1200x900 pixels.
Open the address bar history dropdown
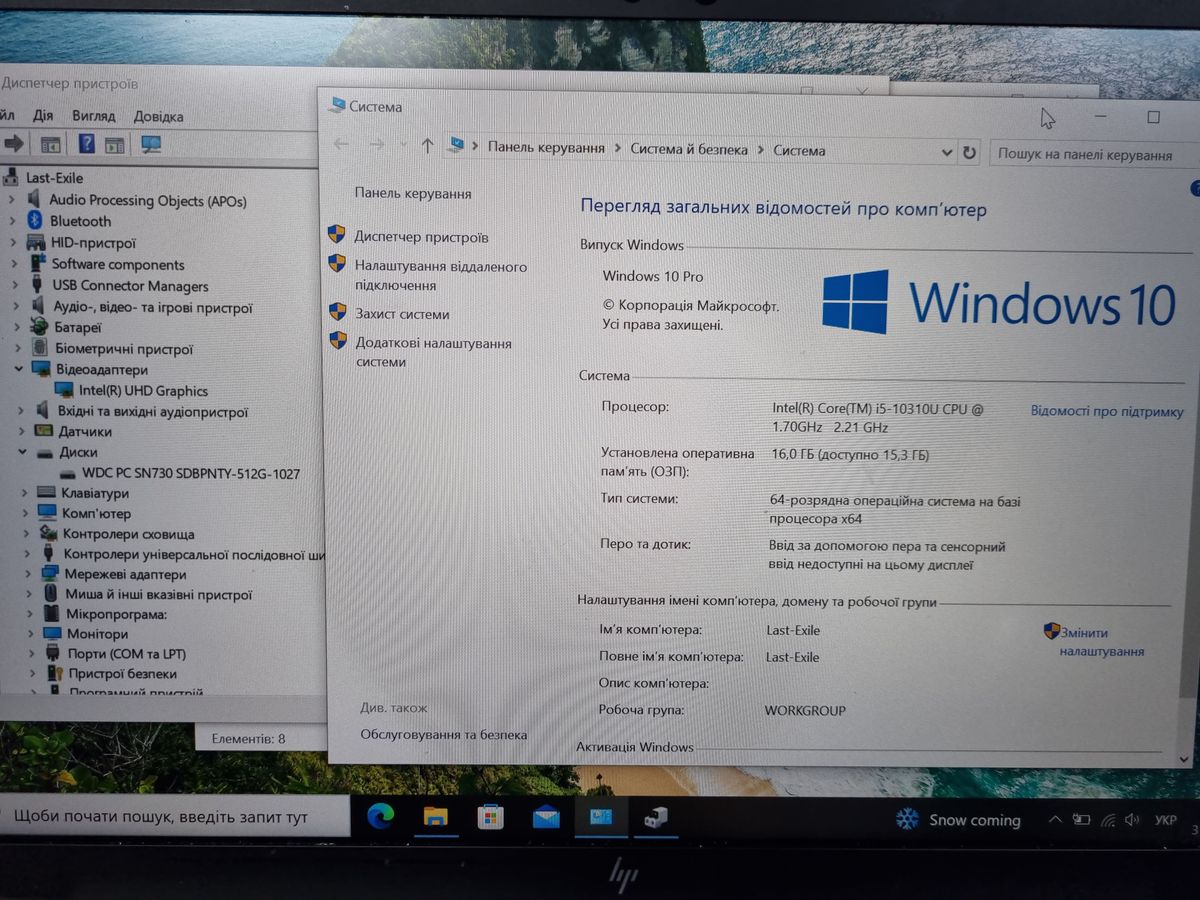pyautogui.click(x=947, y=152)
